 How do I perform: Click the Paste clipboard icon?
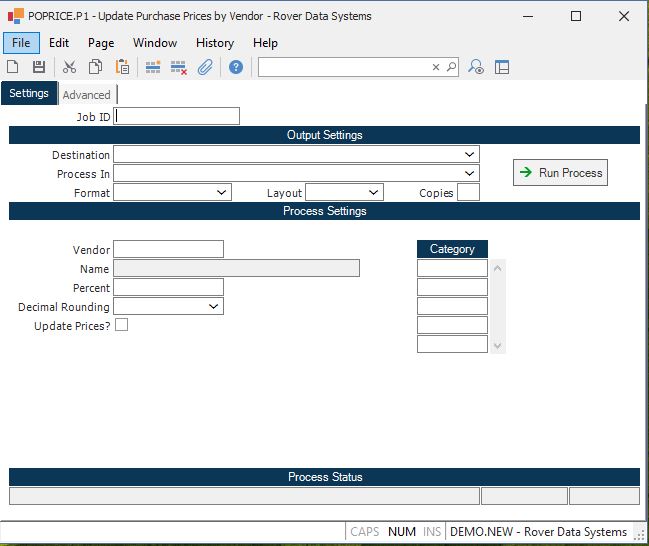[122, 67]
